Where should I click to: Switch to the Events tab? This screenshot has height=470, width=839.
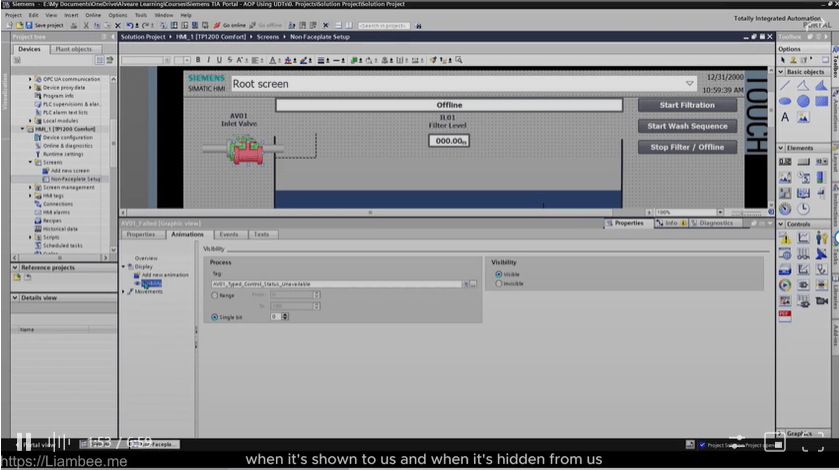(228, 234)
